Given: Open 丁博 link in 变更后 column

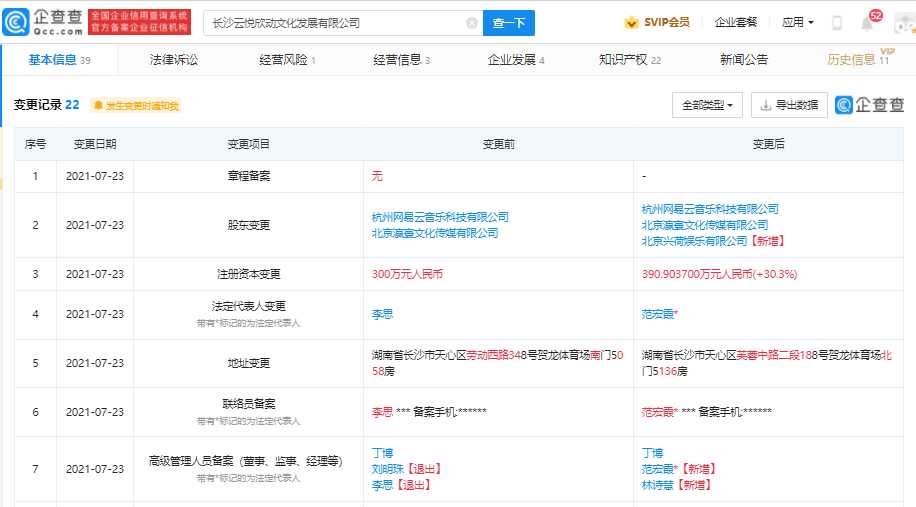Looking at the screenshot, I should (653, 453).
